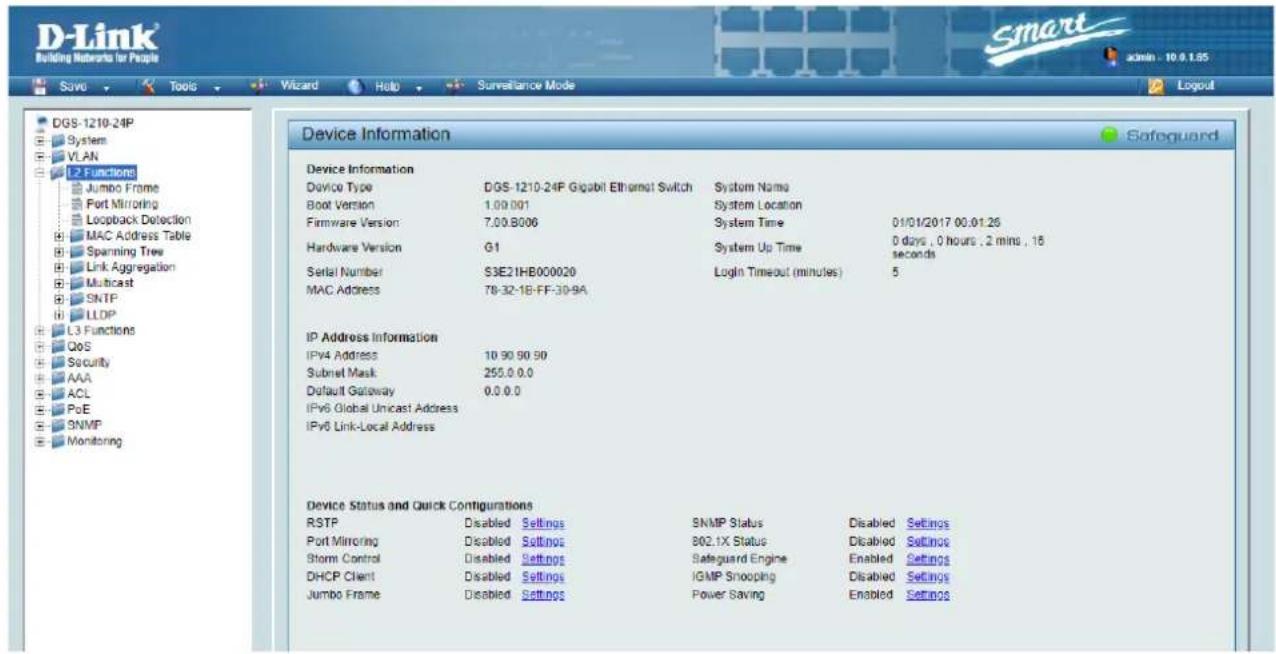1276x654 pixels.
Task: Open the 802.1X Status Settings link
Action: 927,541
